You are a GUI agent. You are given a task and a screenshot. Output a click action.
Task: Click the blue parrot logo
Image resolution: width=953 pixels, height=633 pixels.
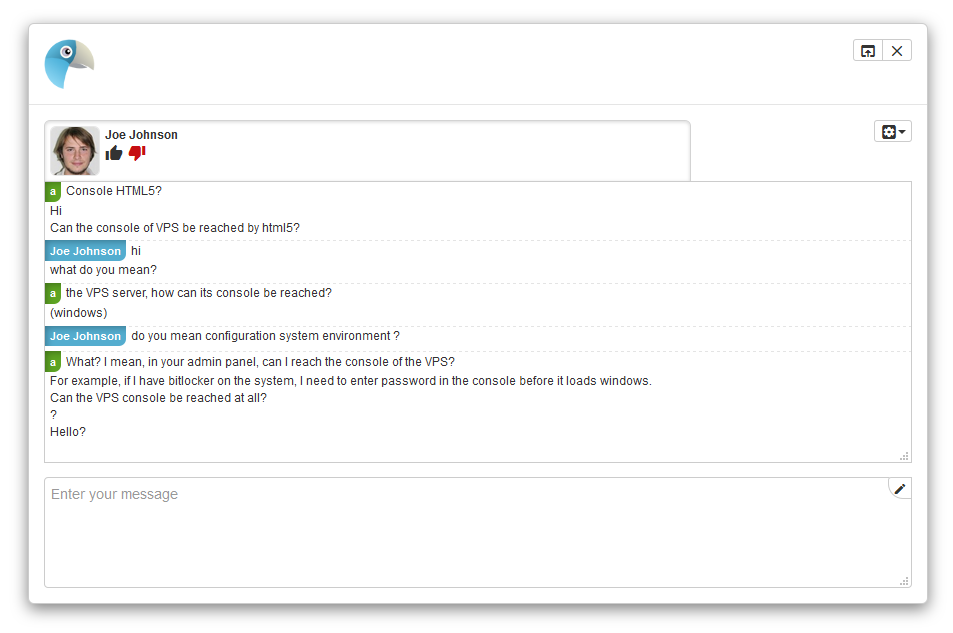click(69, 64)
